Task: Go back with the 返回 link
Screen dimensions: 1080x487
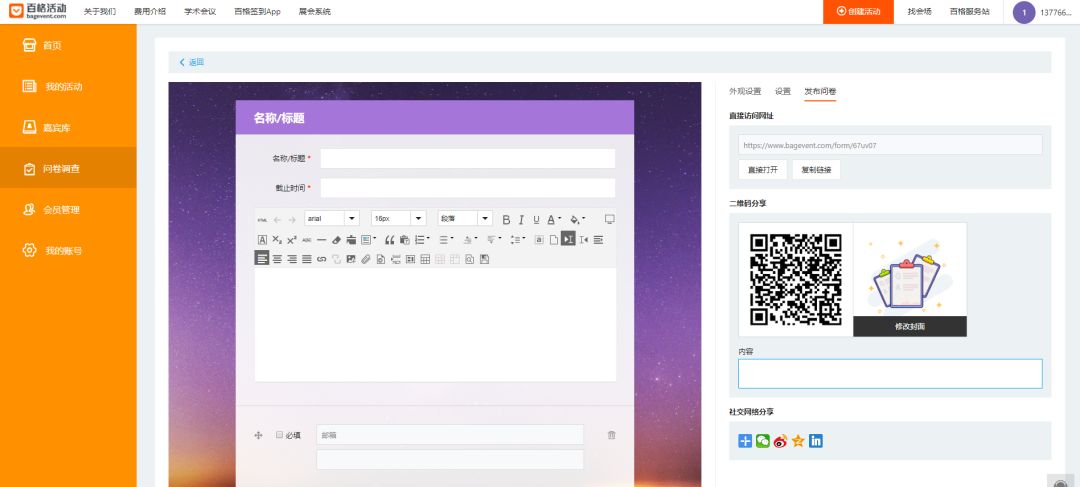Action: (x=192, y=62)
